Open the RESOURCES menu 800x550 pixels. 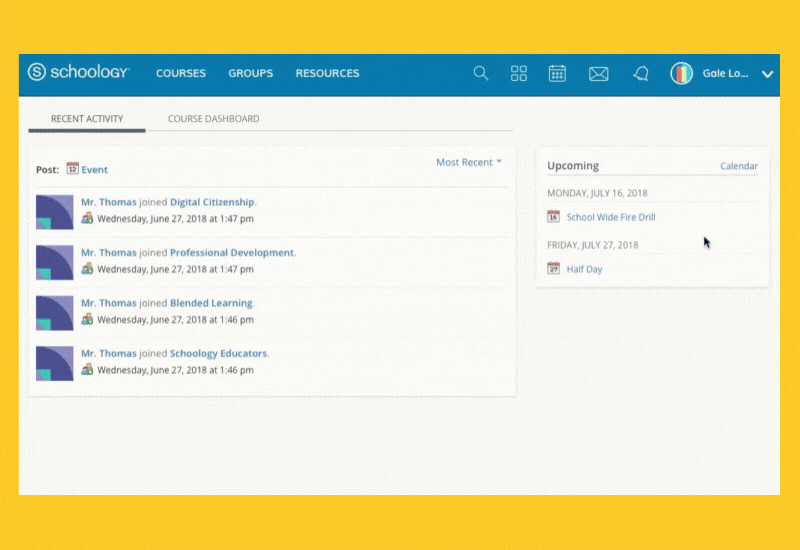click(x=327, y=73)
